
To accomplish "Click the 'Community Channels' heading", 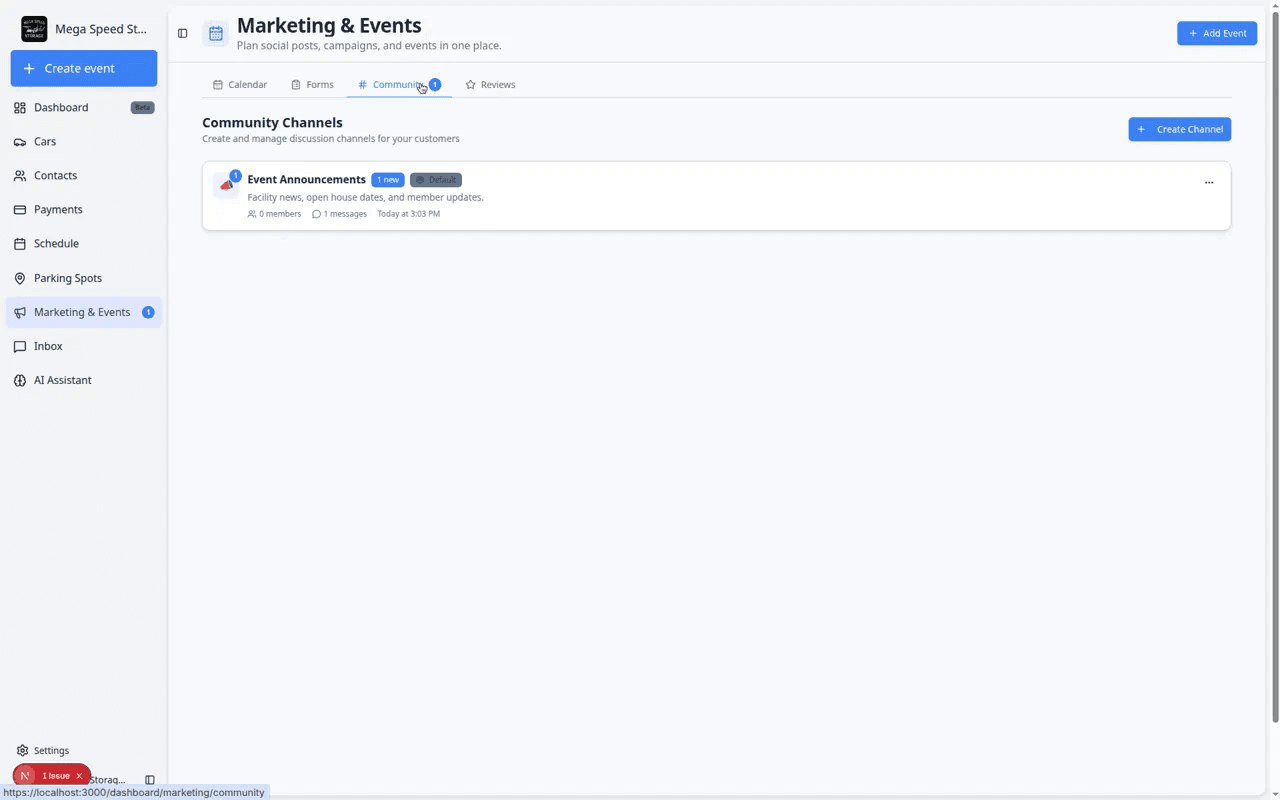I will tap(272, 123).
